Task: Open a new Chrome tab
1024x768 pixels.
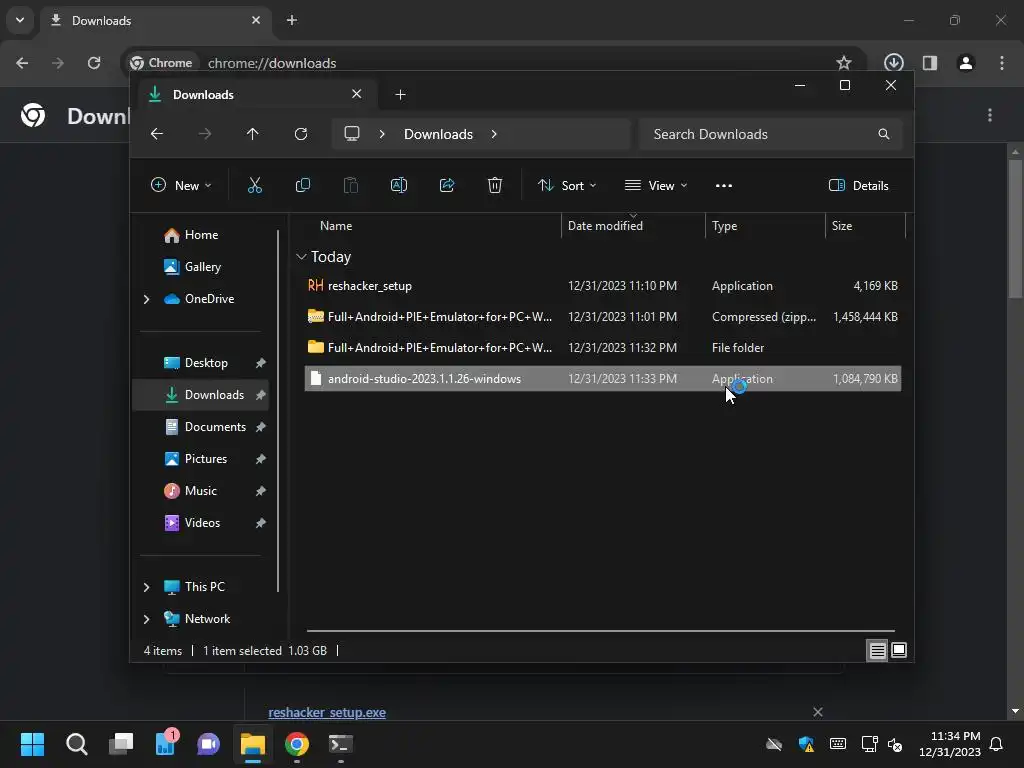Action: click(x=292, y=20)
